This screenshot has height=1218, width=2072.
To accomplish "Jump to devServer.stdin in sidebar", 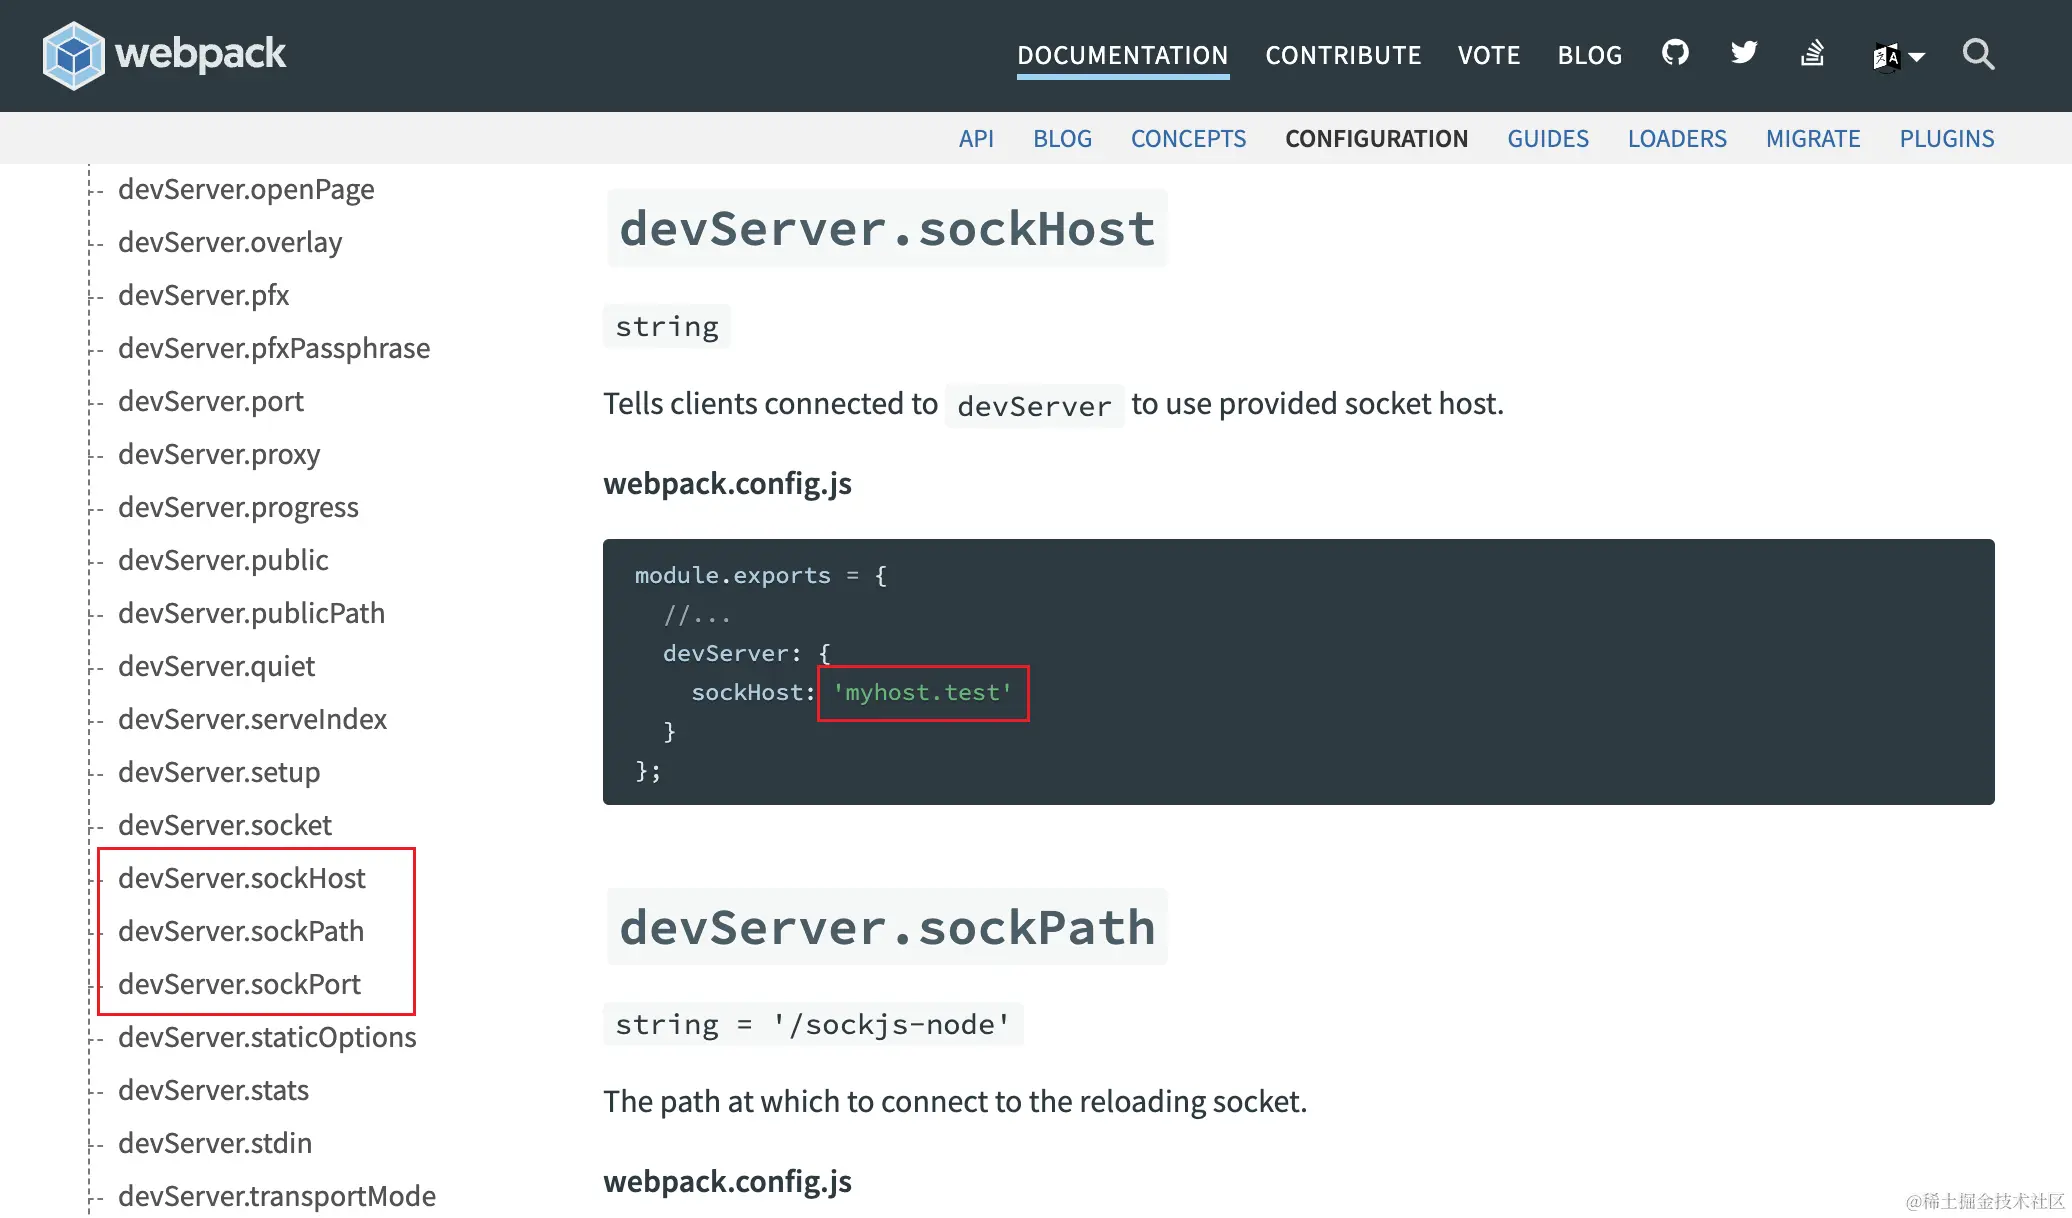I will 215,1143.
